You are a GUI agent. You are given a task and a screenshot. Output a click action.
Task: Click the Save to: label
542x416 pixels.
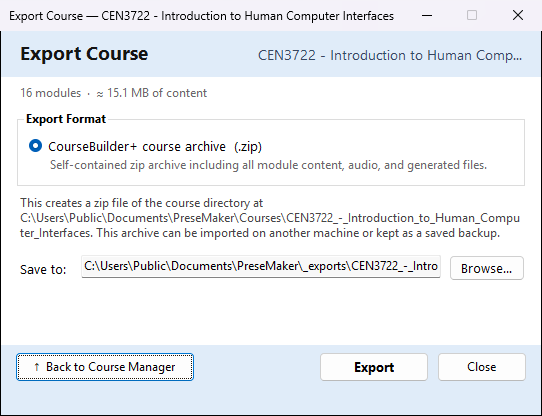(x=43, y=269)
